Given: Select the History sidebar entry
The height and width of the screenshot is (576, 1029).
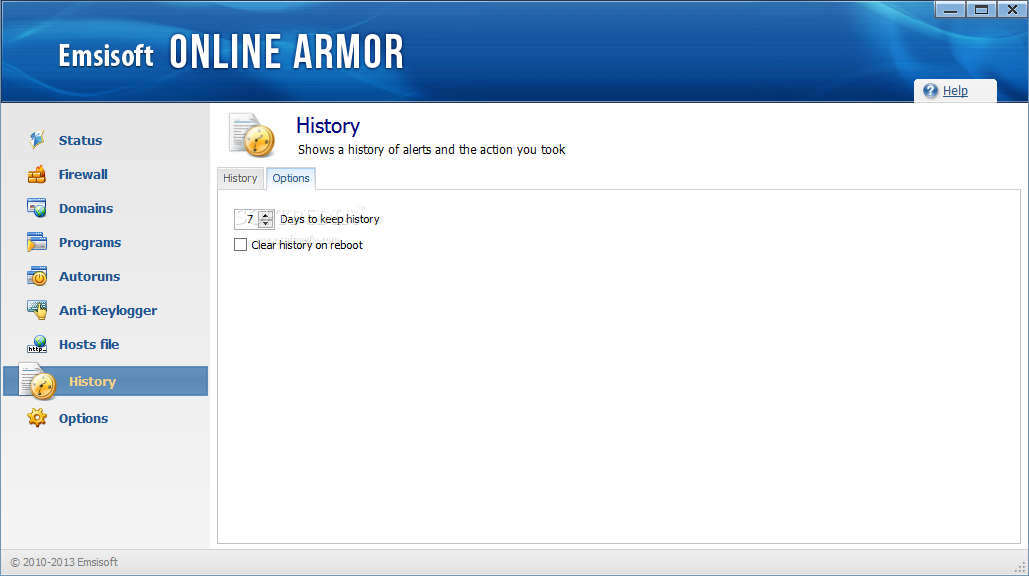Looking at the screenshot, I should (106, 381).
